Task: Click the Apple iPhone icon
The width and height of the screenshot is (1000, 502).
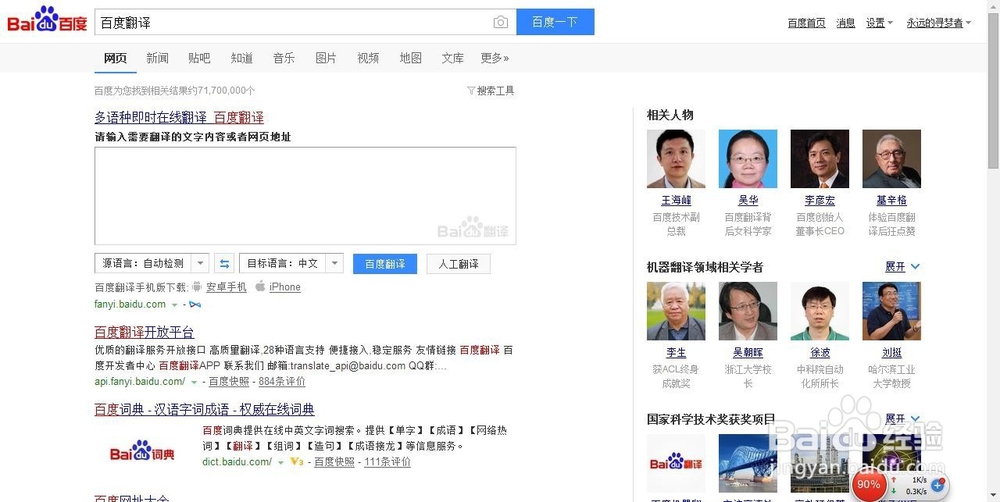Action: (260, 286)
